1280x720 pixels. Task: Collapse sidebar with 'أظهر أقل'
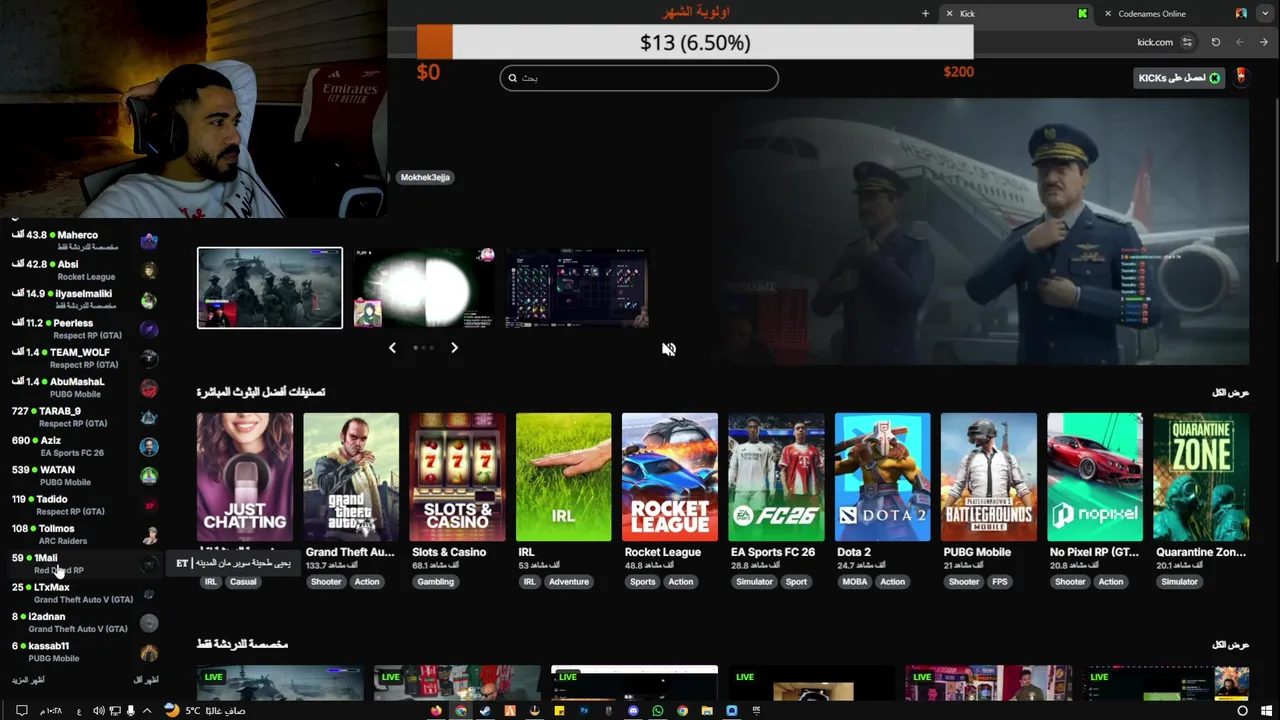pyautogui.click(x=146, y=680)
